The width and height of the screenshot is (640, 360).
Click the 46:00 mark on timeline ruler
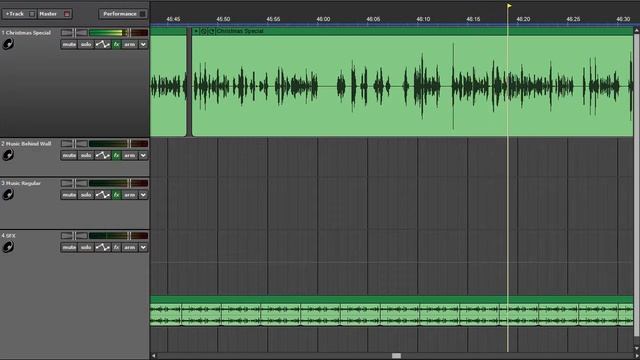(x=323, y=19)
